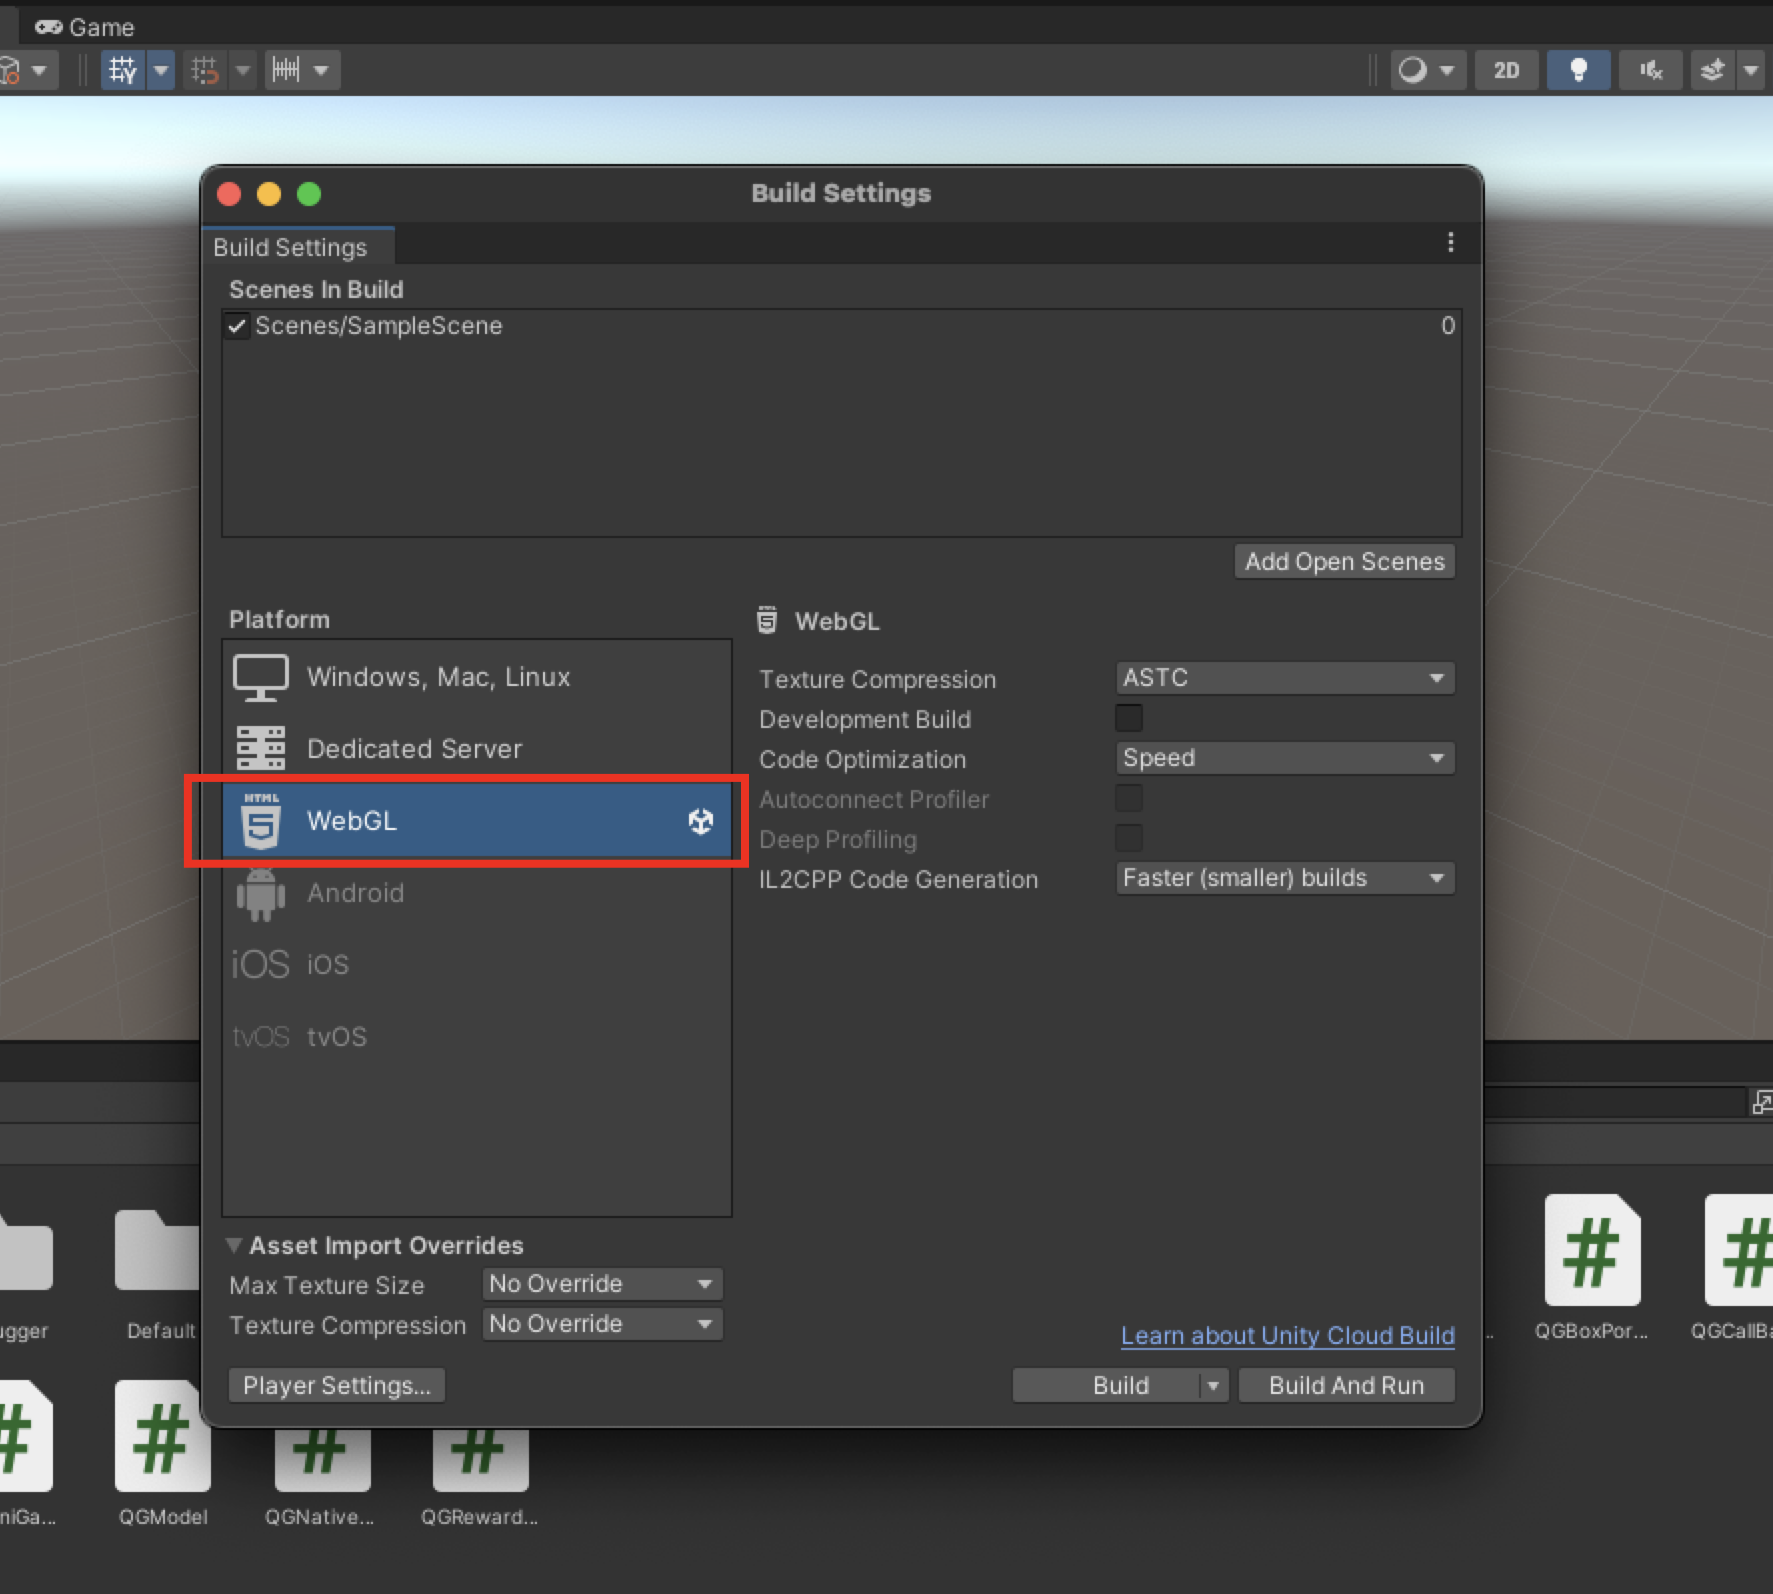Toggle the Autoconnect Profiler checkbox
Screen dimensions: 1773x1594
point(1129,798)
